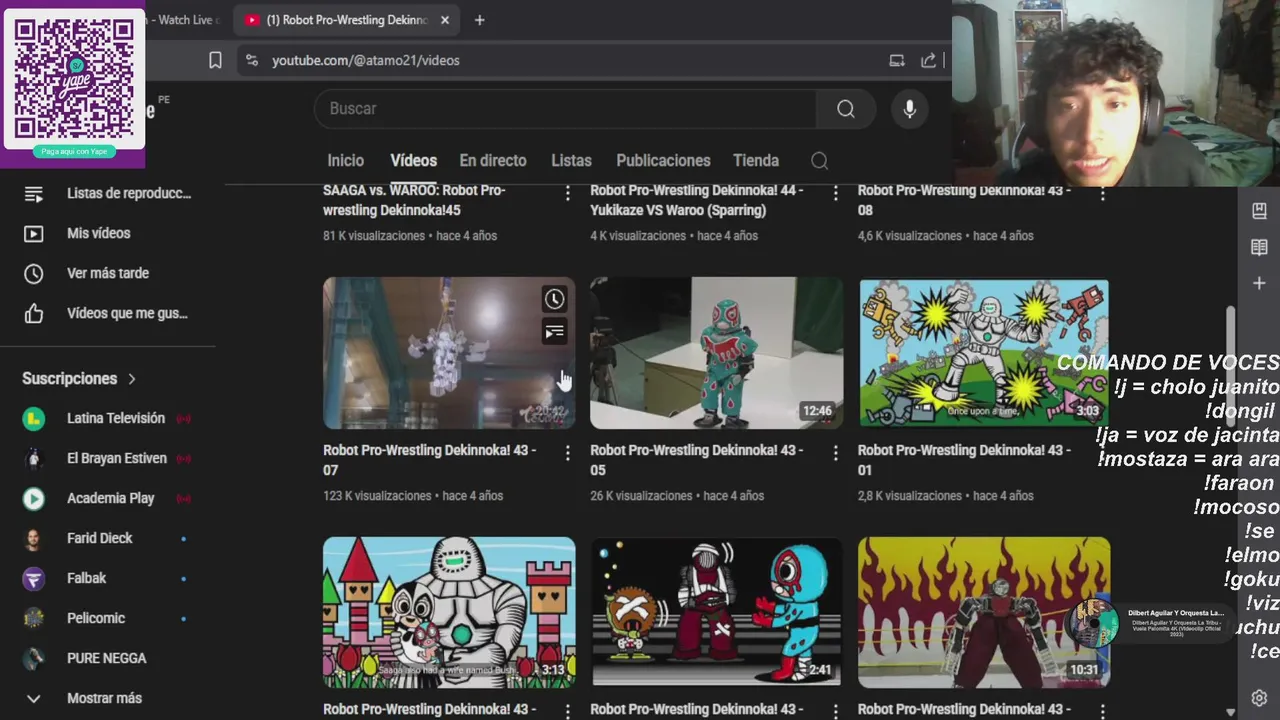Screen dimensions: 1280x720
Task: Open site info icon beside URL
Action: (x=251, y=60)
